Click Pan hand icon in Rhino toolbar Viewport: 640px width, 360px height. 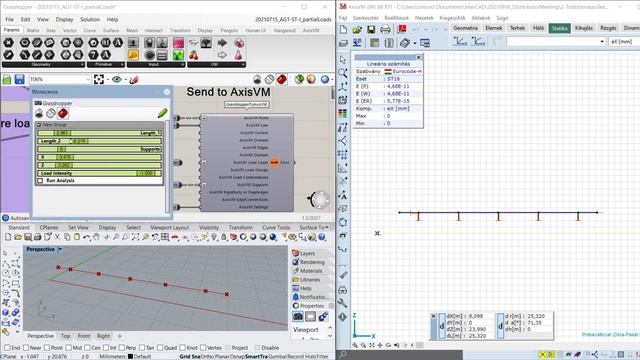(x=96, y=237)
